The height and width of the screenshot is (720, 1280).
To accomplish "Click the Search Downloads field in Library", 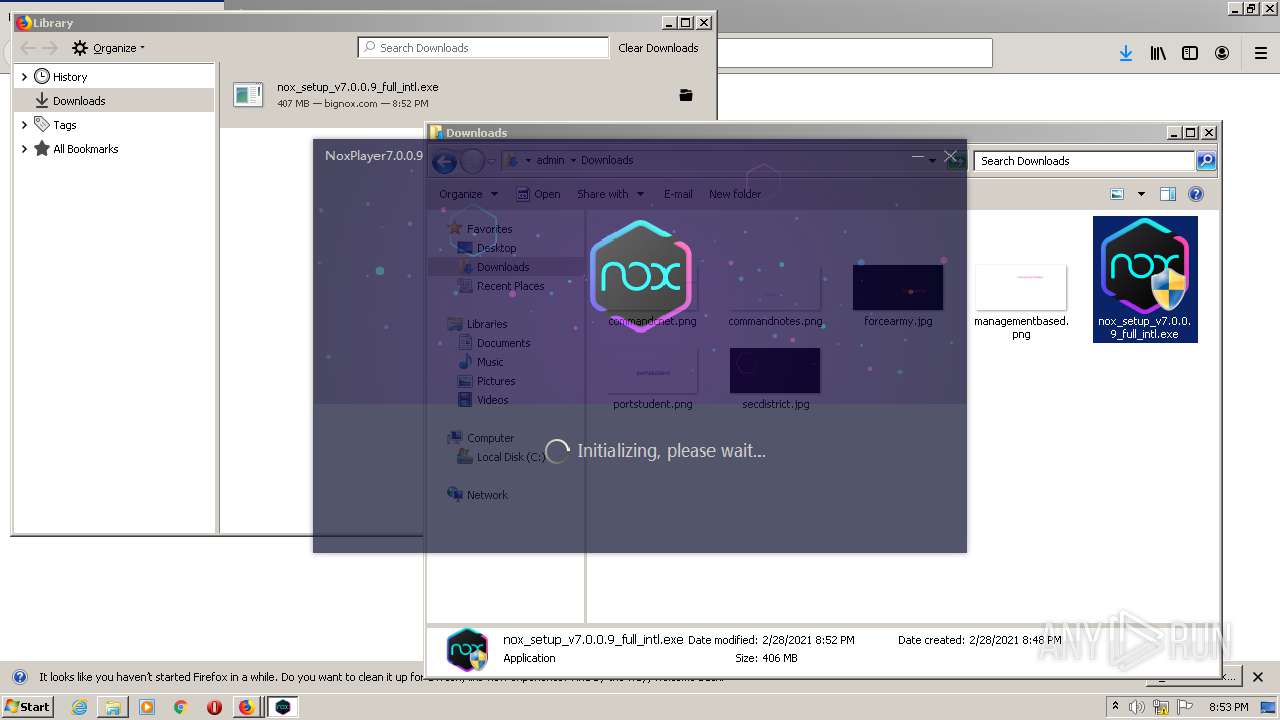I will [x=484, y=47].
